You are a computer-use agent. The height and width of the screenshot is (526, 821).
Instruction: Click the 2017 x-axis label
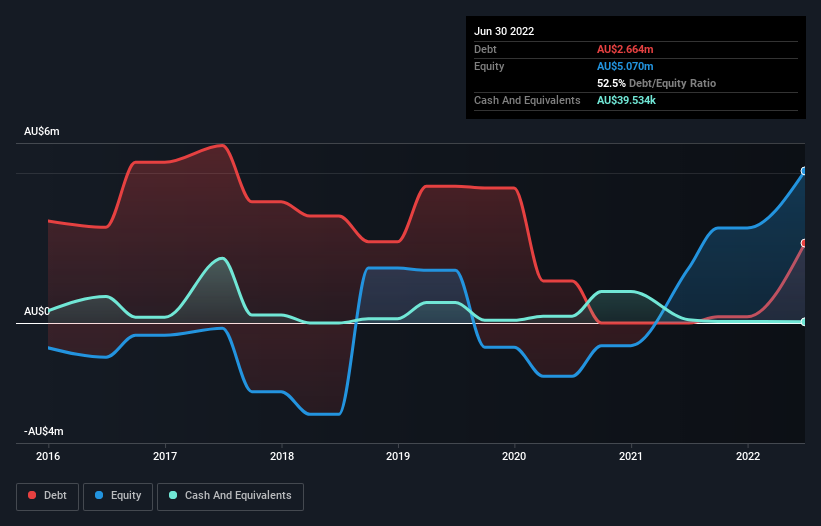165,456
